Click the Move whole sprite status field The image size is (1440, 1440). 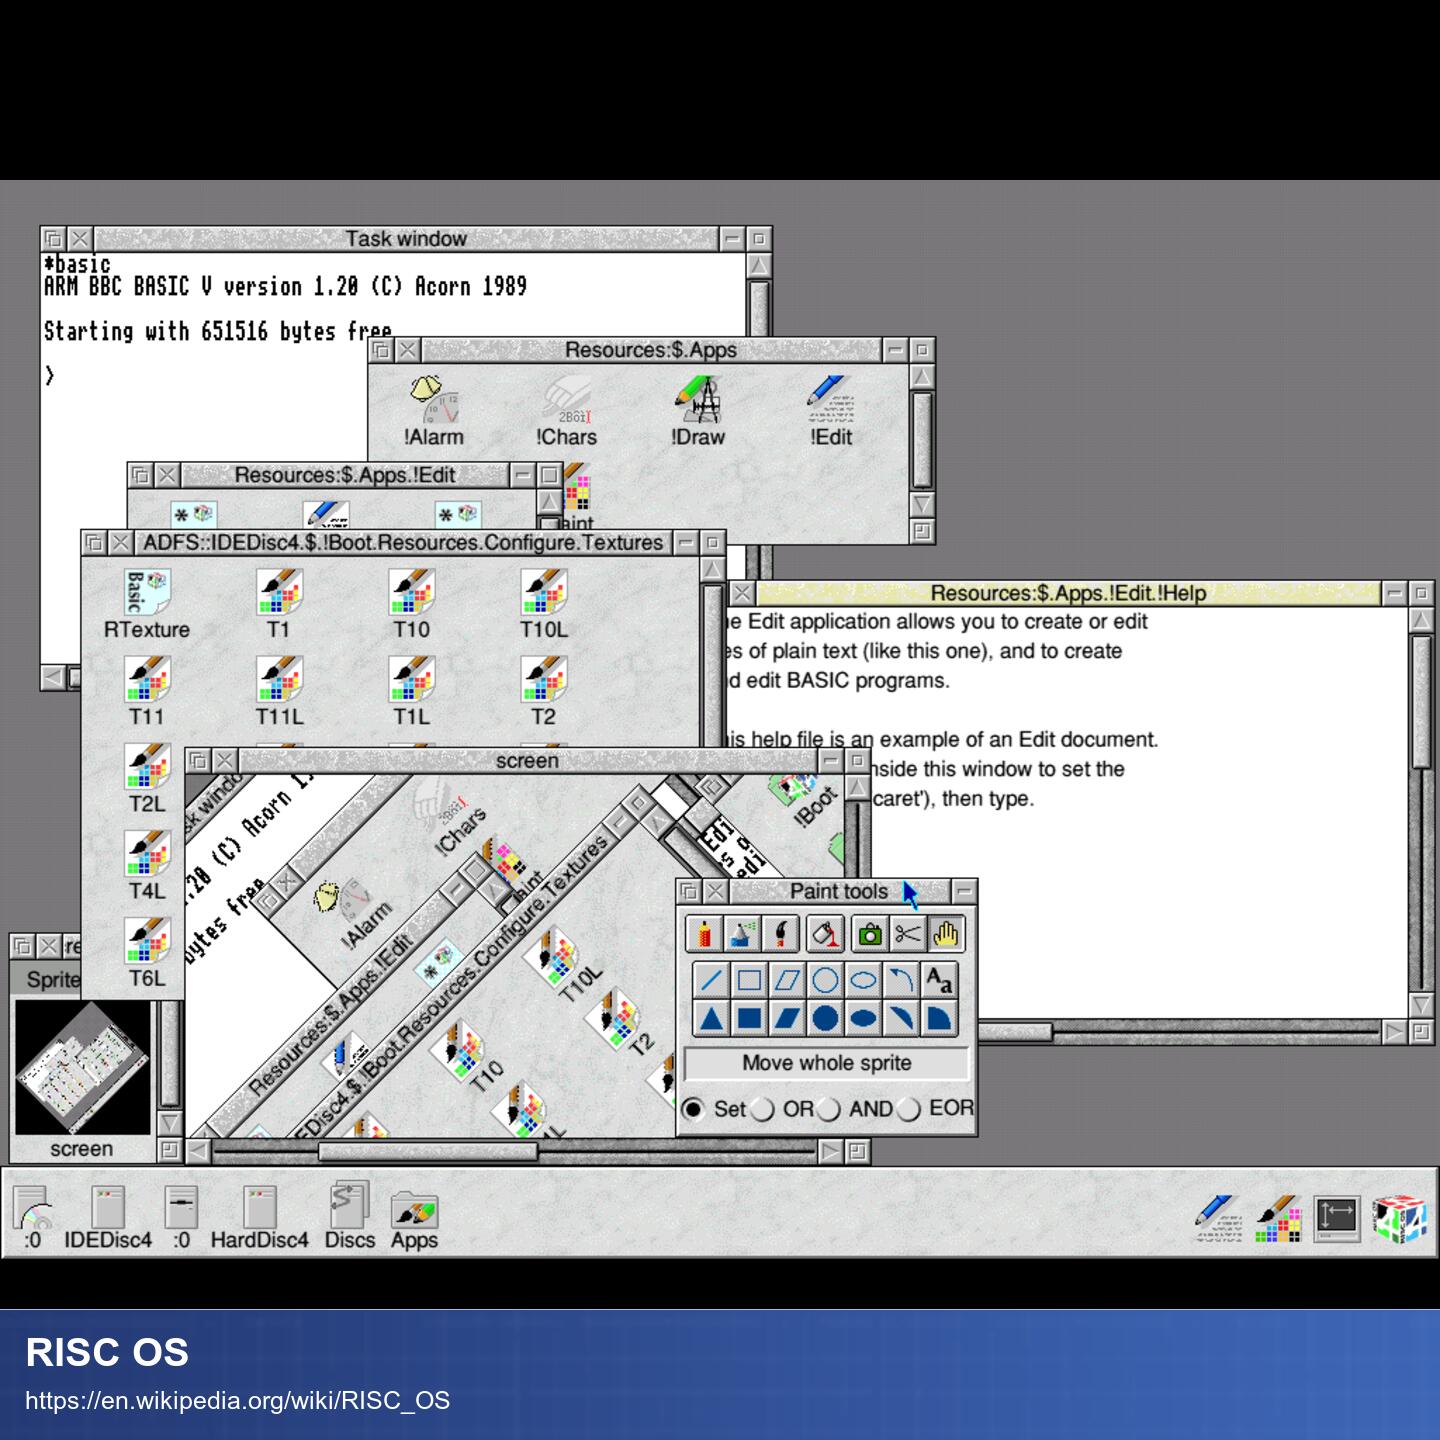click(x=826, y=1063)
